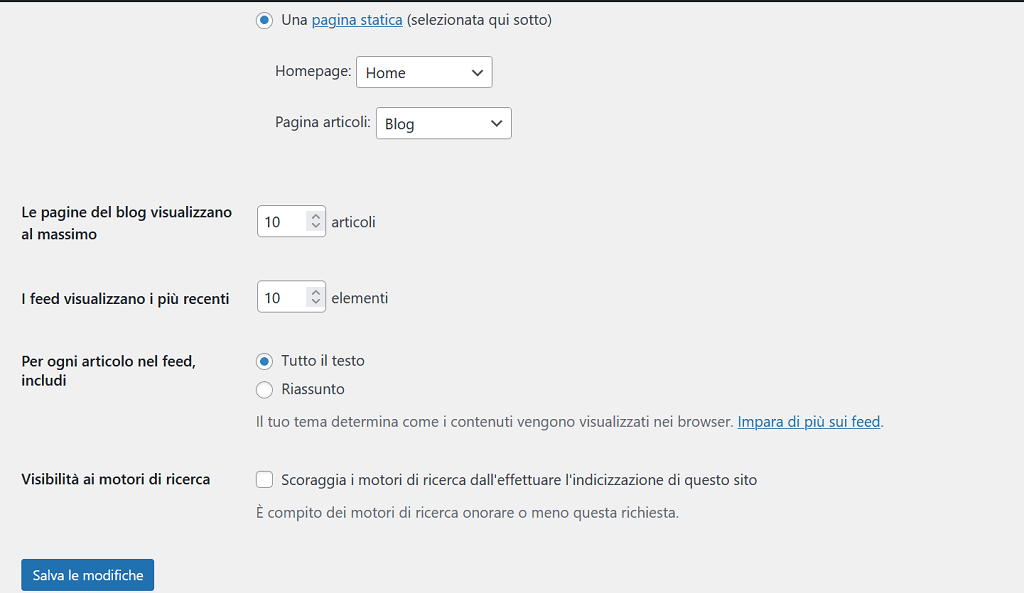Click the down arrow on the articoli spinner
The image size is (1024, 593).
(x=312, y=227)
